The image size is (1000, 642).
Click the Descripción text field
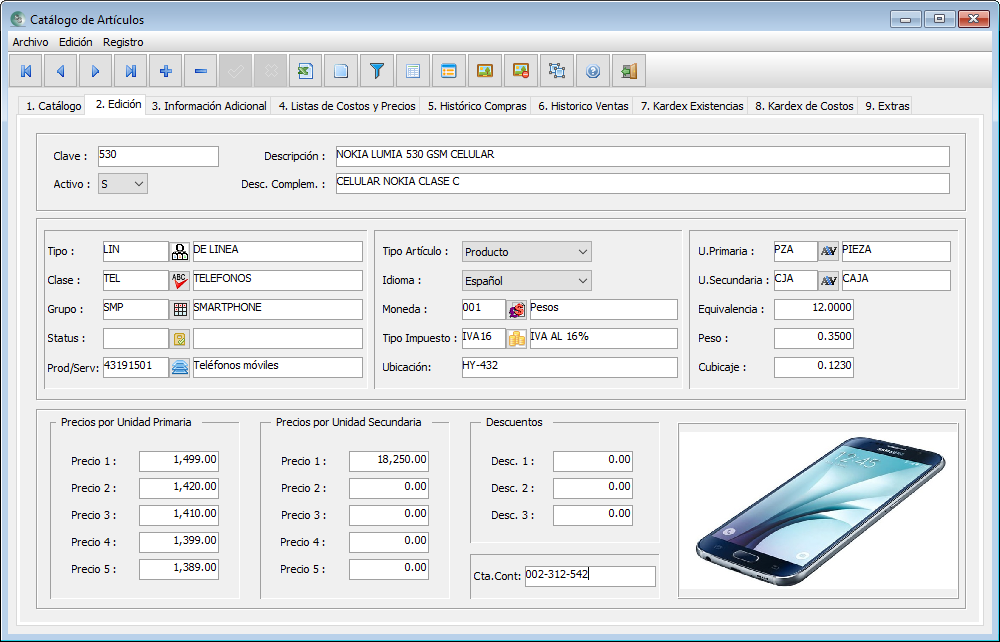tap(642, 156)
